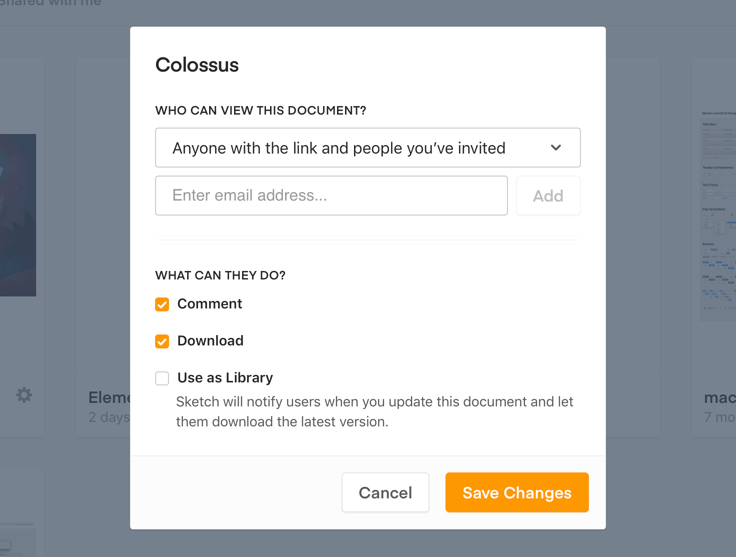Open the document visibility dropdown
The image size is (736, 557).
367,148
